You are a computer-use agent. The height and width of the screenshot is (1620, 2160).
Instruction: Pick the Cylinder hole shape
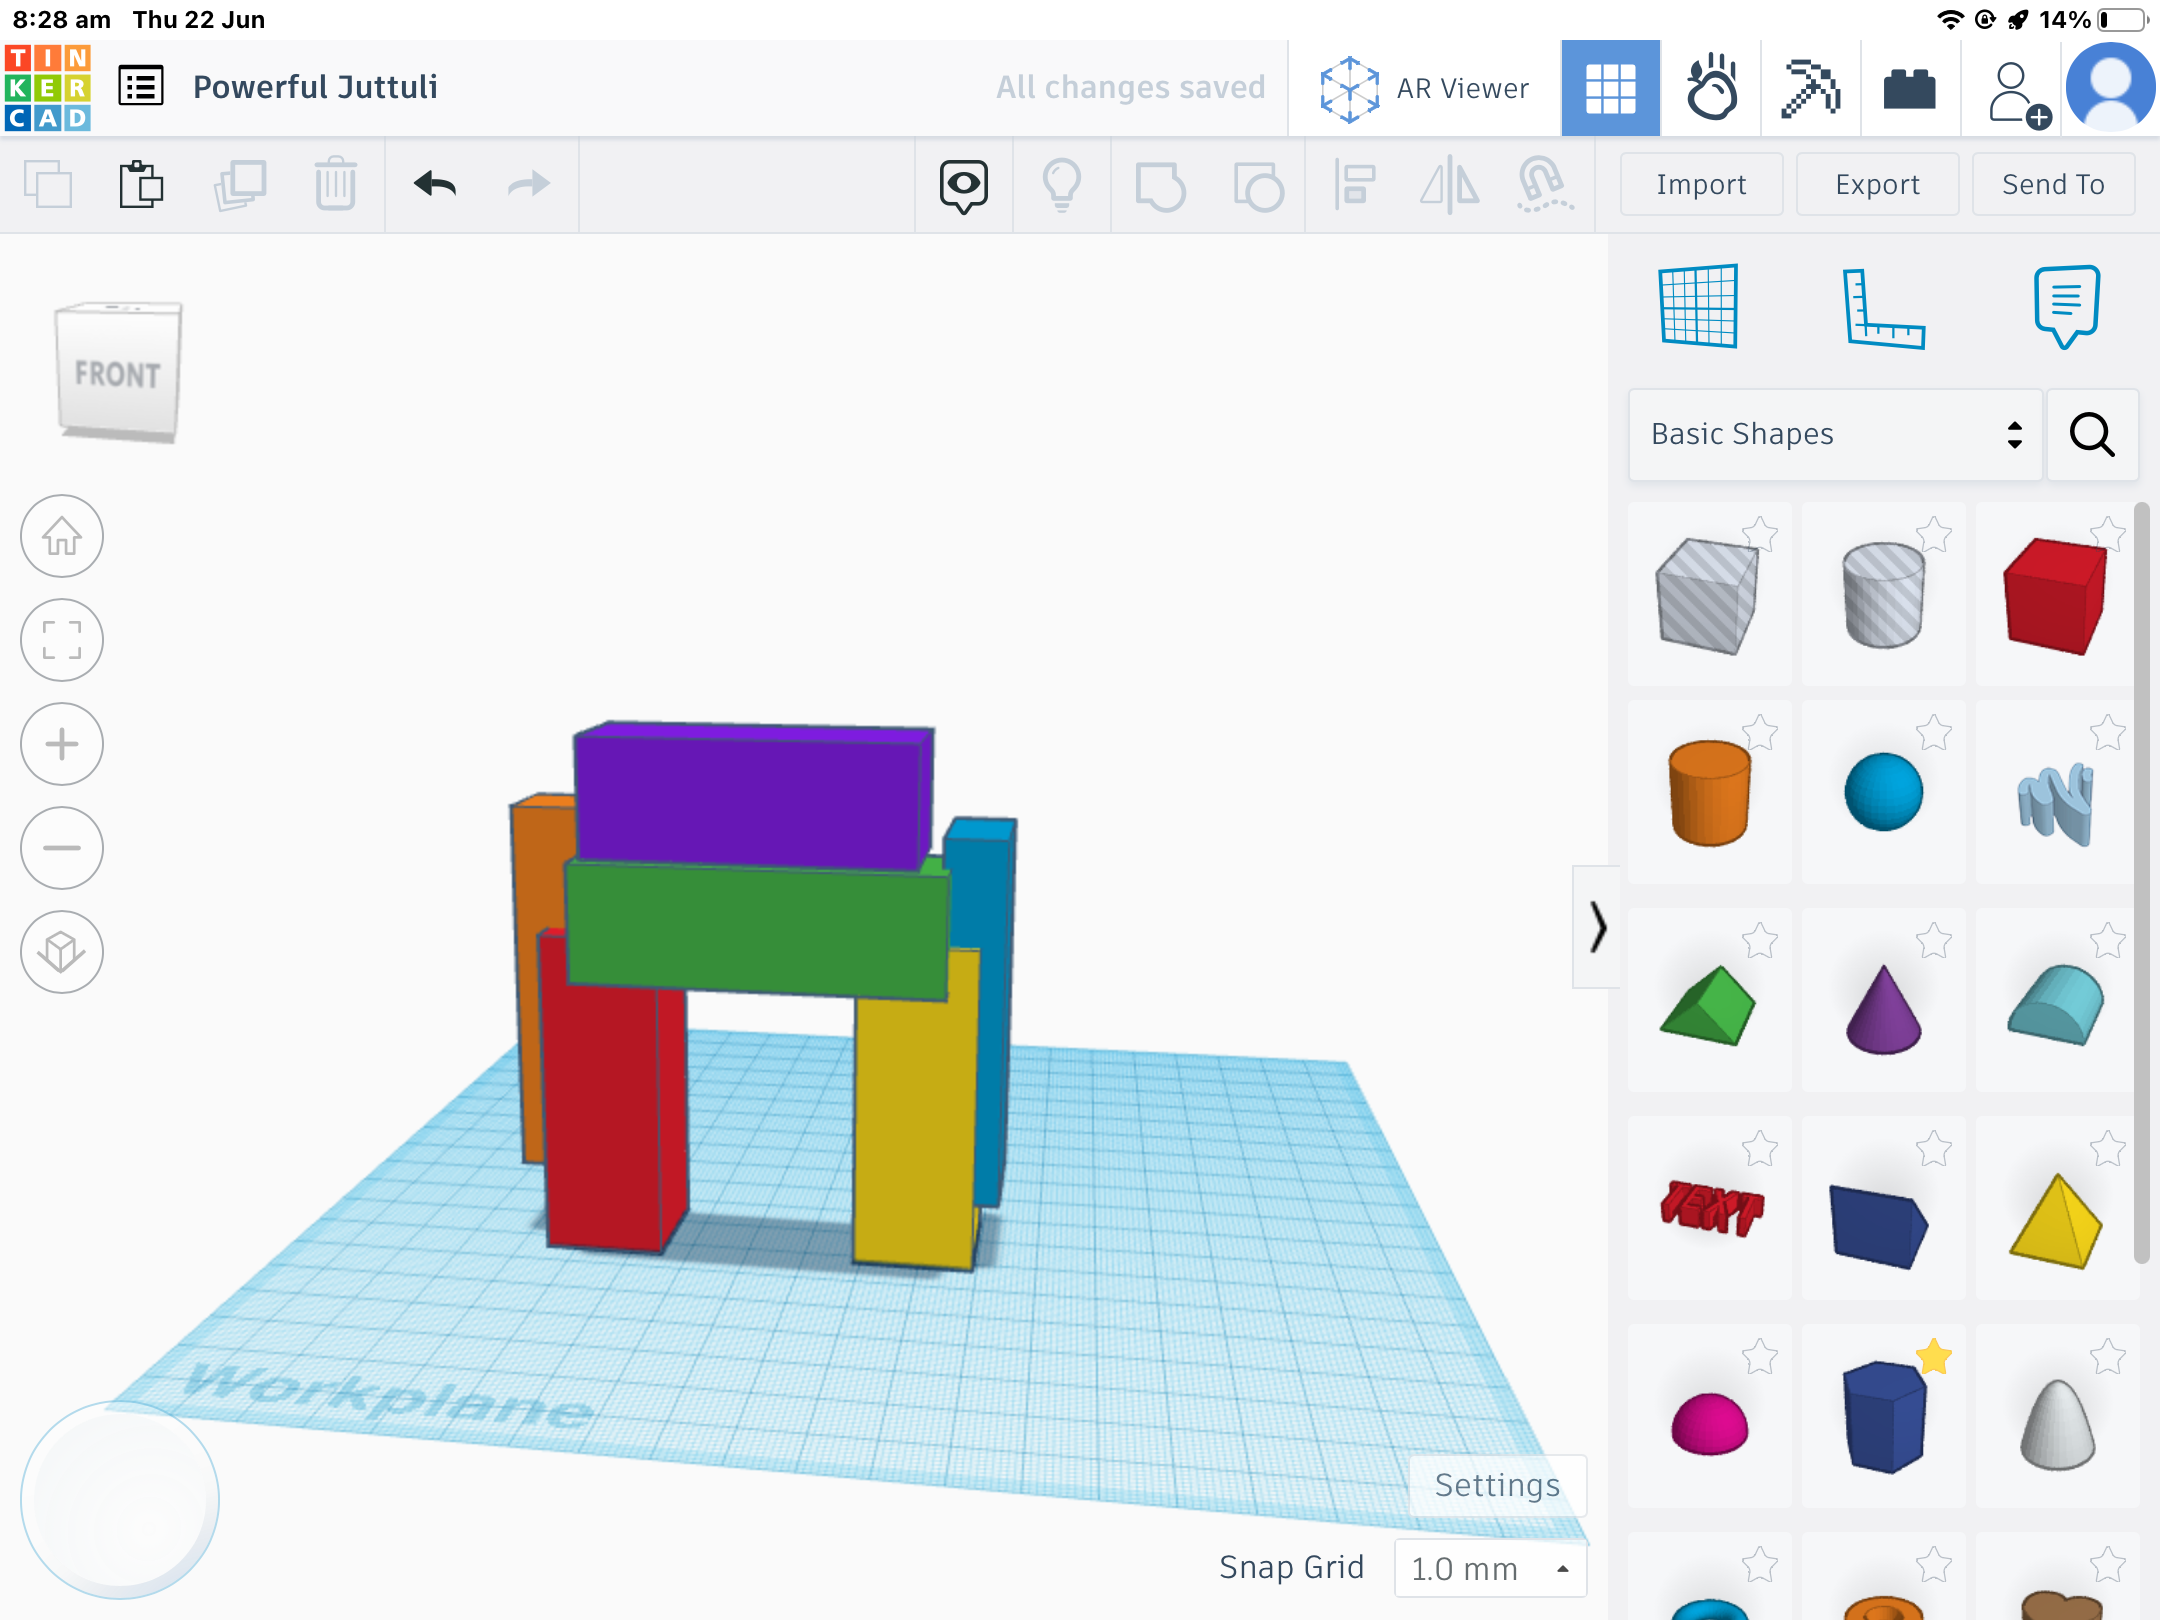click(1884, 594)
